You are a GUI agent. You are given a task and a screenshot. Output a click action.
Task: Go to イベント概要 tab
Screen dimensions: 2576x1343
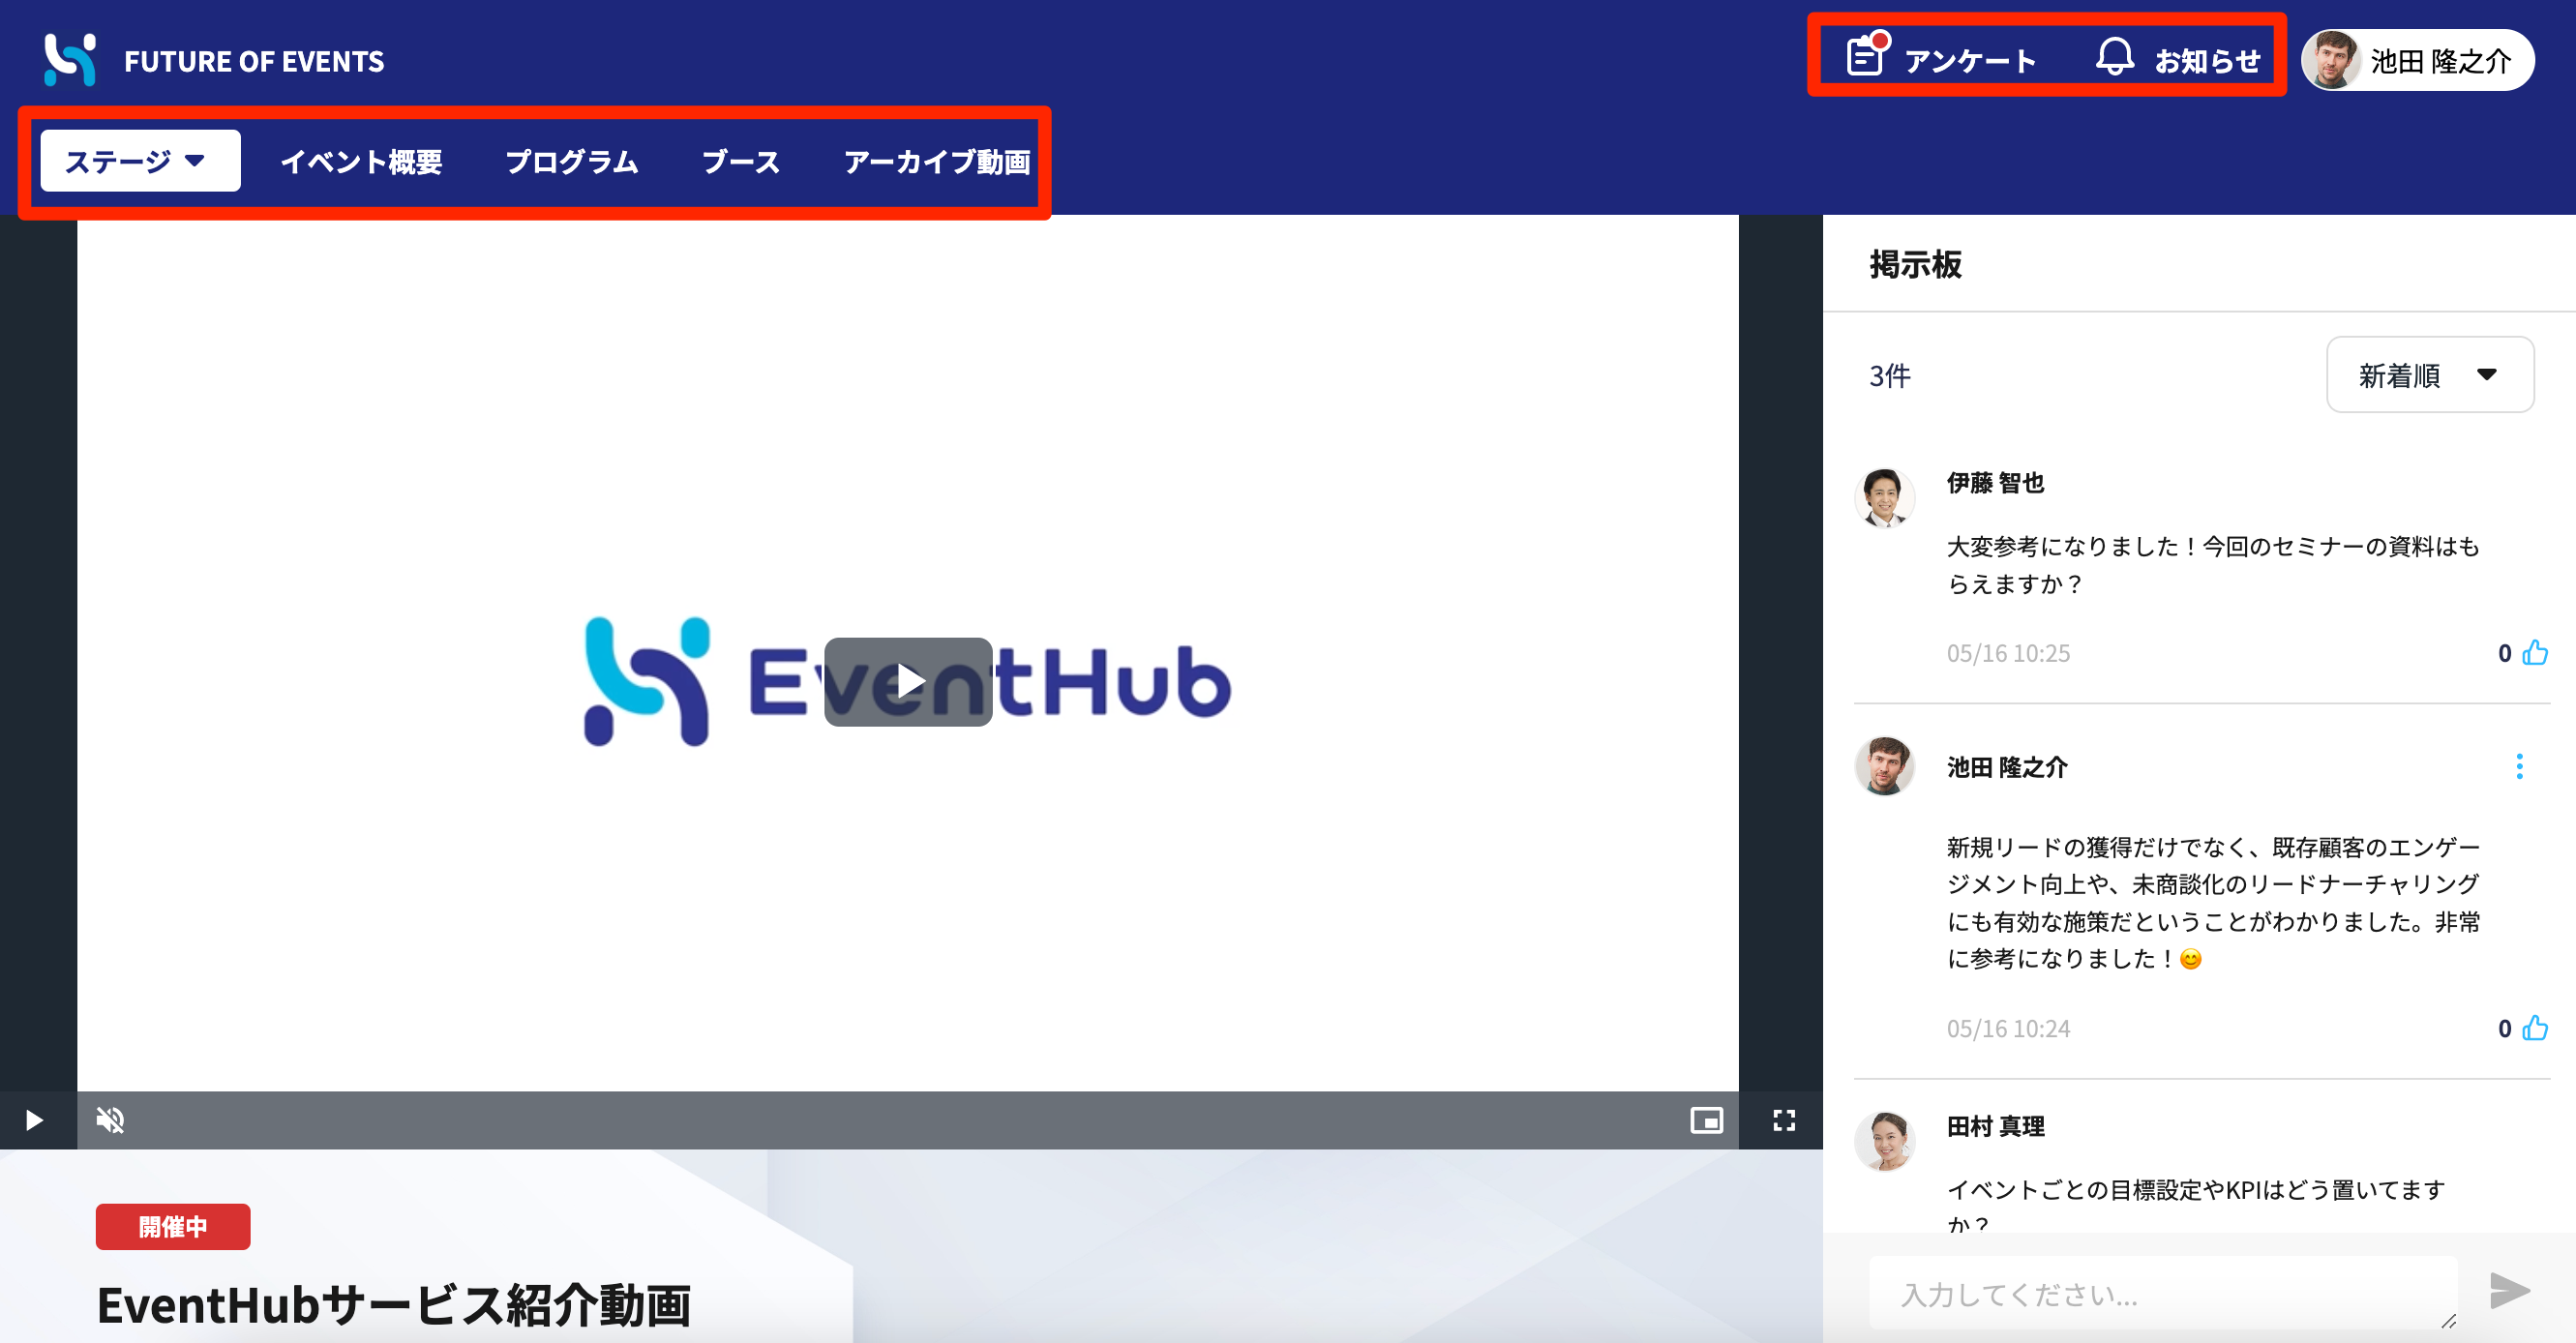pyautogui.click(x=361, y=161)
